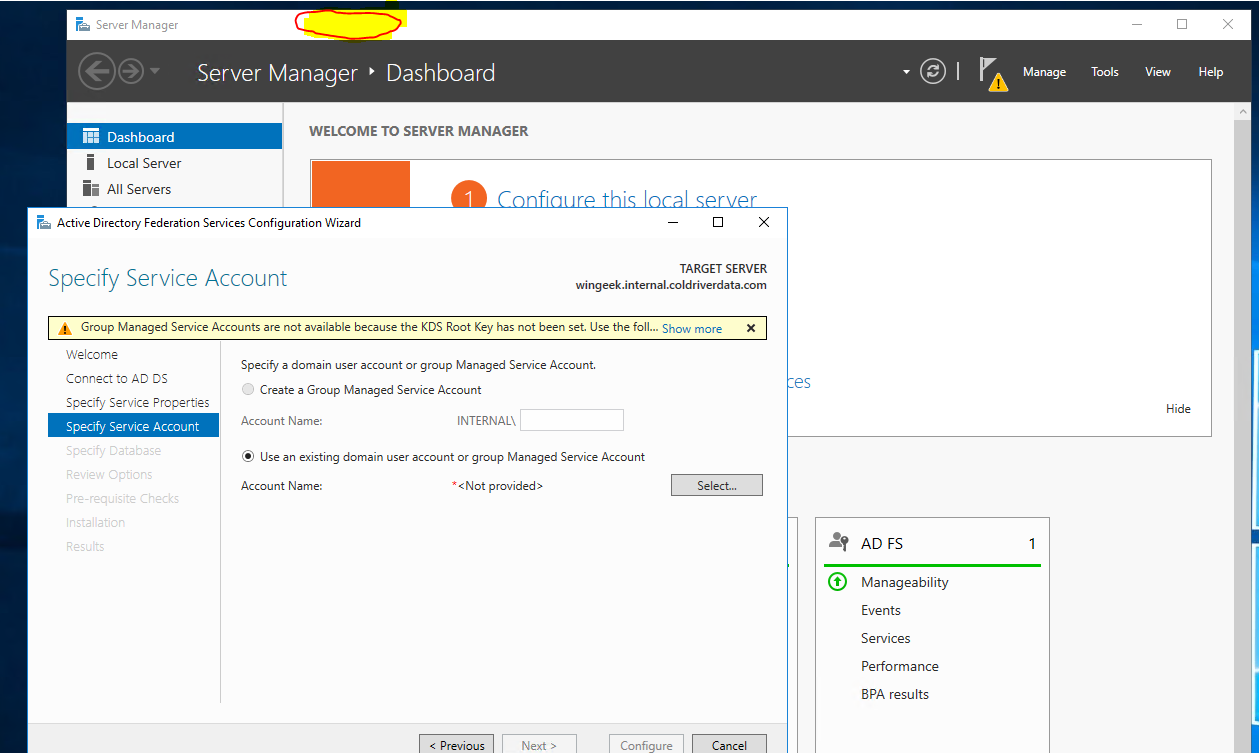Click the Account Name input field
The width and height of the screenshot is (1259, 753).
(x=571, y=421)
